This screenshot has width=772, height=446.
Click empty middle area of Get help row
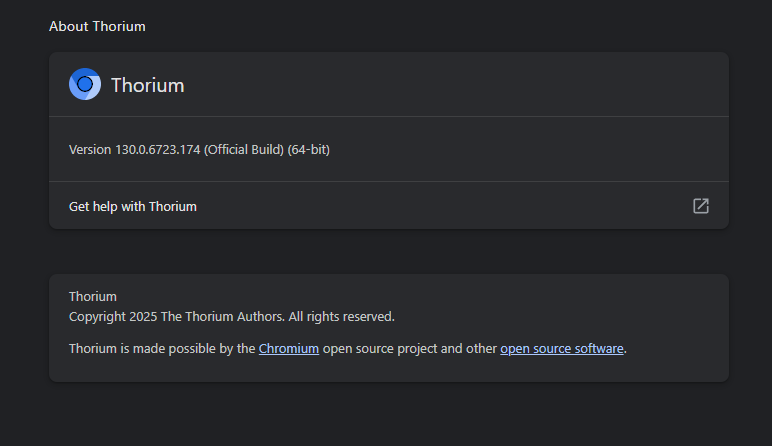pyautogui.click(x=440, y=207)
